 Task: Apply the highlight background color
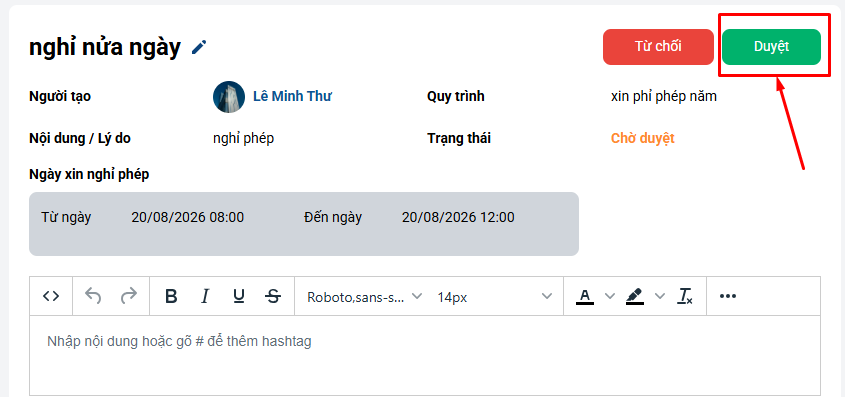point(635,296)
